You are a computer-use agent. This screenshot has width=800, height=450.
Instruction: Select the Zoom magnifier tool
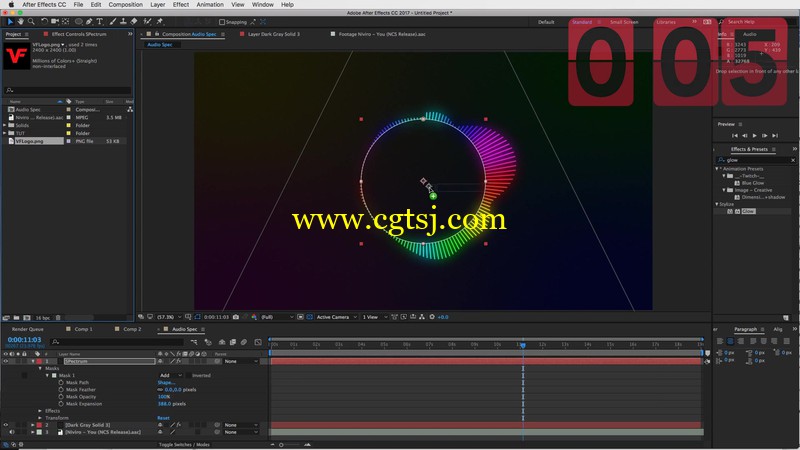pos(31,21)
